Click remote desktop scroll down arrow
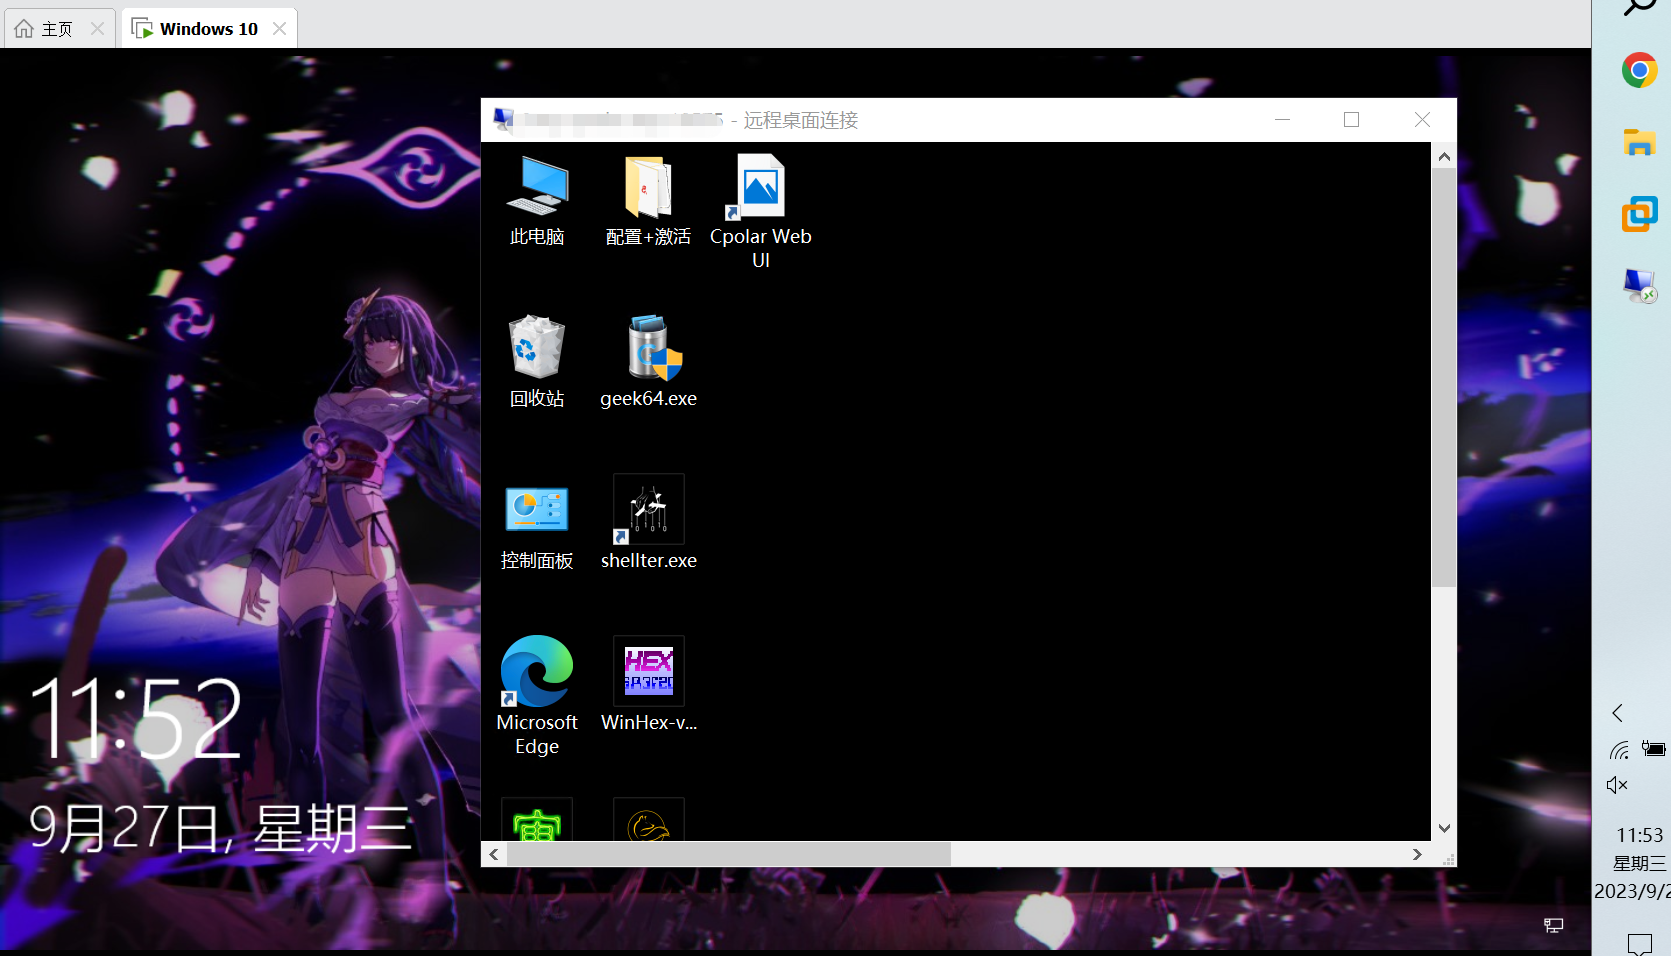This screenshot has height=956, width=1671. pos(1444,828)
